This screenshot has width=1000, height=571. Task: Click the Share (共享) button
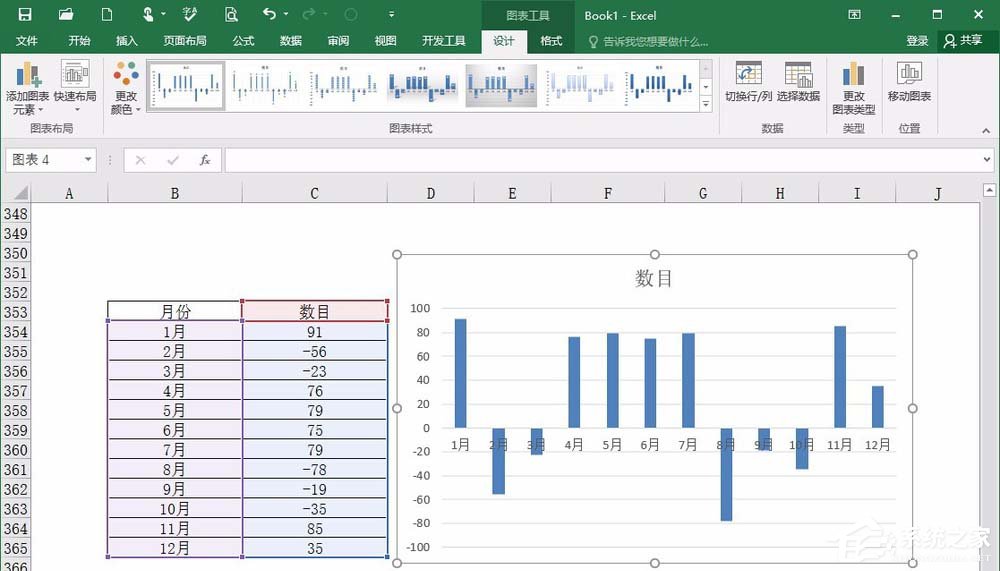tap(963, 41)
